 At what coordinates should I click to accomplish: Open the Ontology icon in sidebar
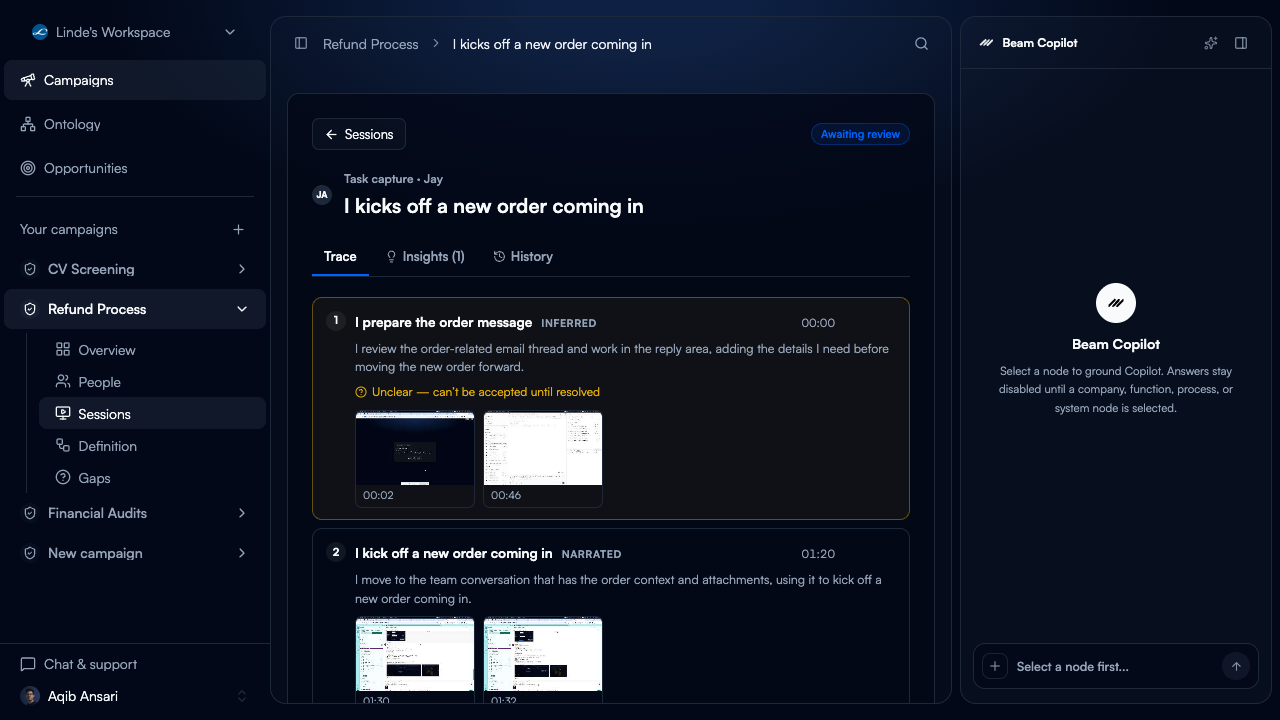(28, 124)
